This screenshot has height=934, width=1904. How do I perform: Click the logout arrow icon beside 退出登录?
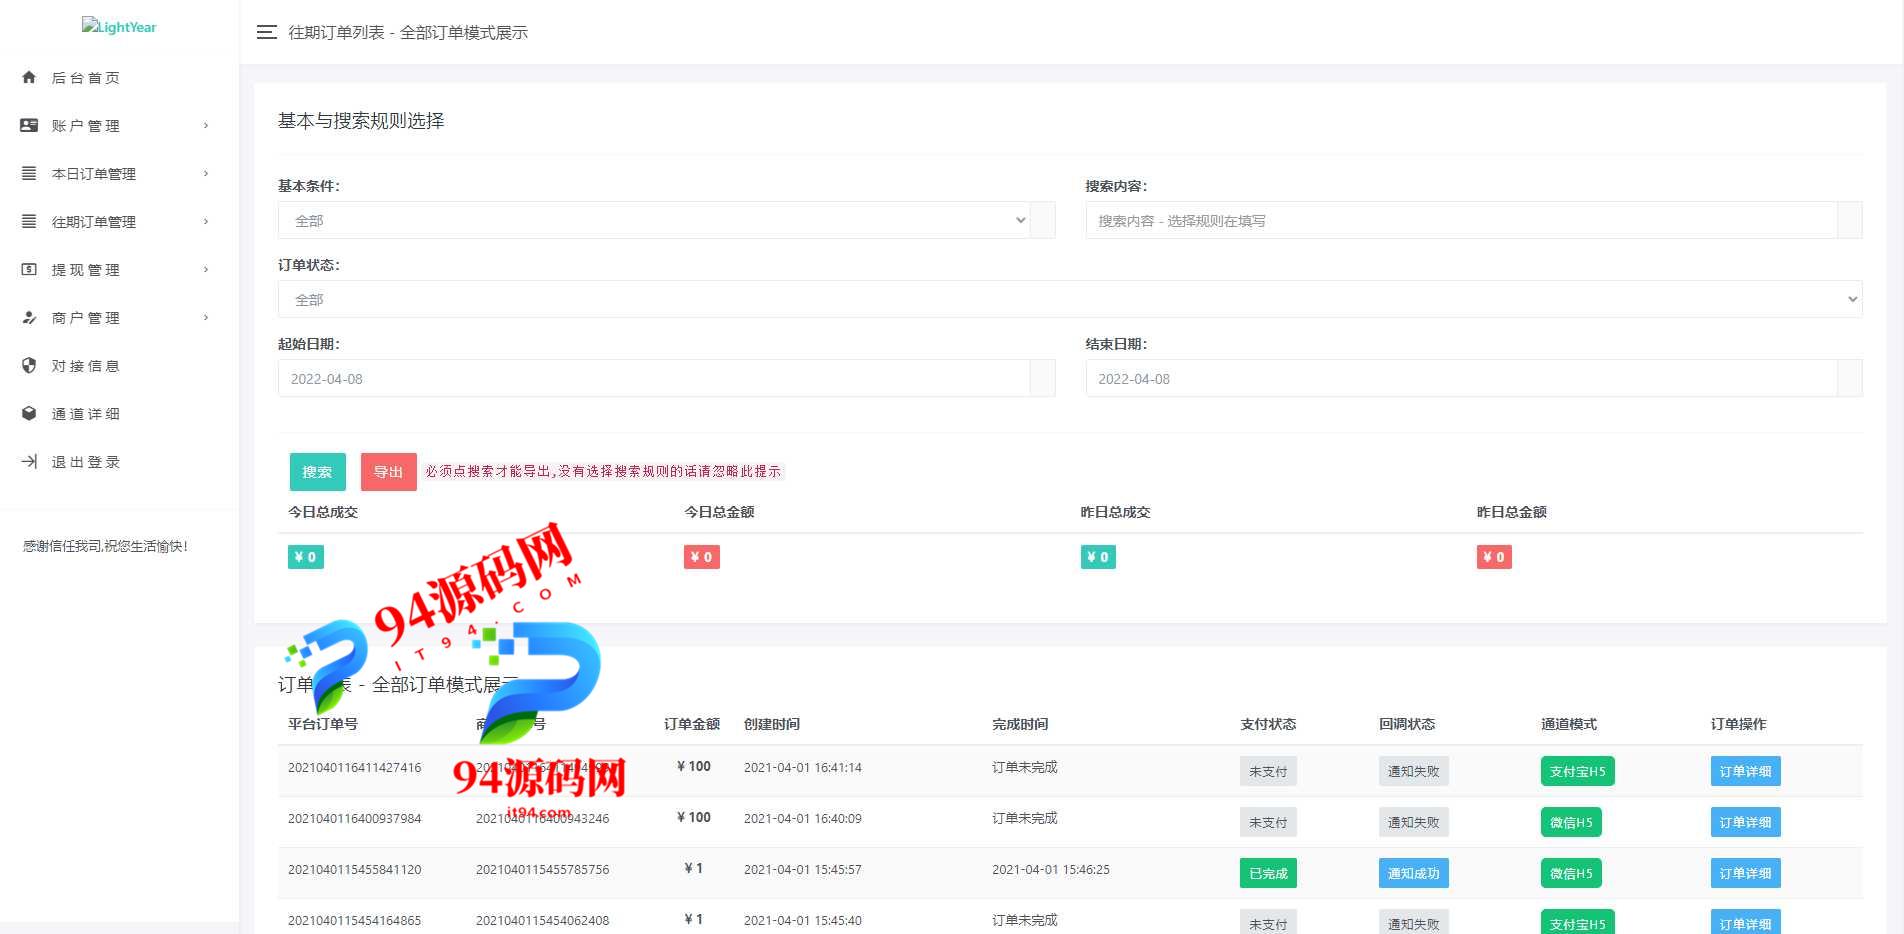tap(29, 461)
